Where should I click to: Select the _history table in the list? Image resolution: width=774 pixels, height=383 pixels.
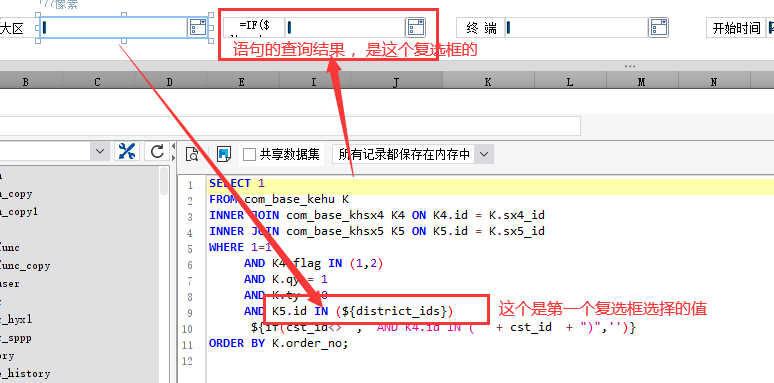pyautogui.click(x=25, y=374)
